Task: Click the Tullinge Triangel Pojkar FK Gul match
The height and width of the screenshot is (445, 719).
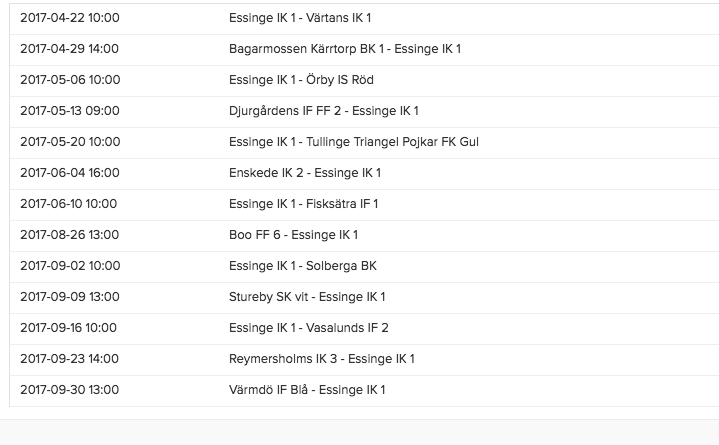Action: pos(353,142)
